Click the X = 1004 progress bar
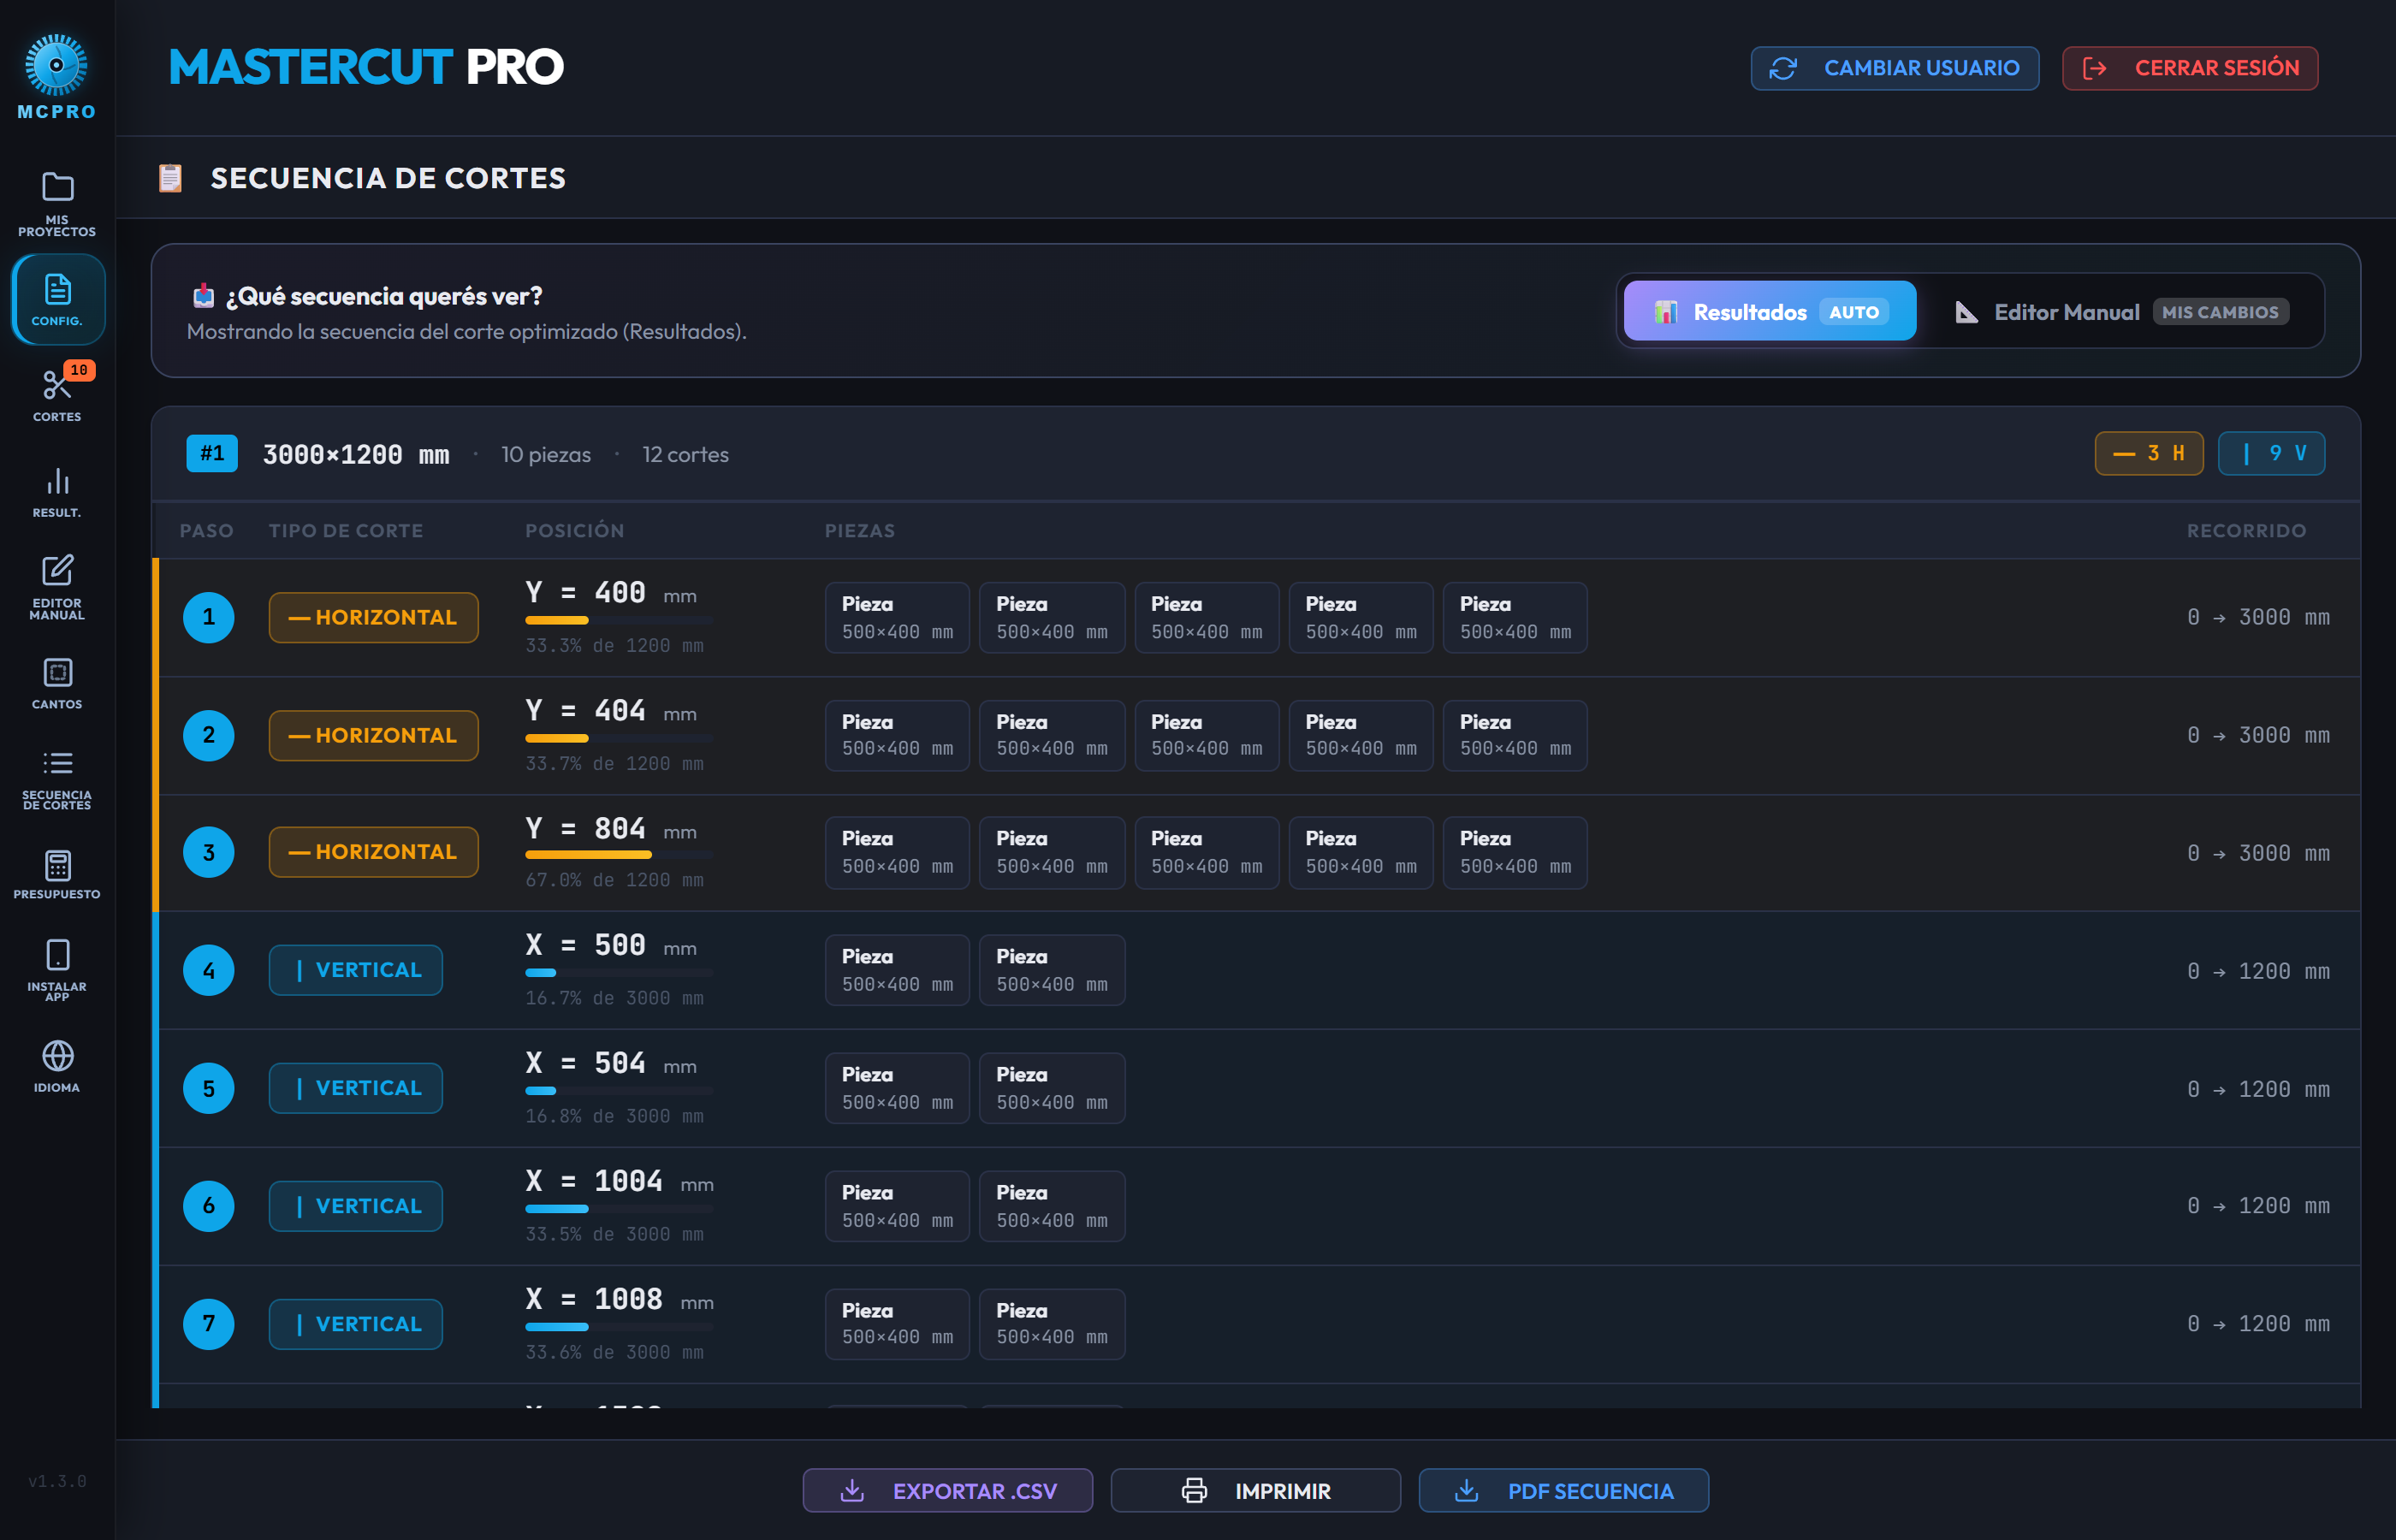 (619, 1209)
